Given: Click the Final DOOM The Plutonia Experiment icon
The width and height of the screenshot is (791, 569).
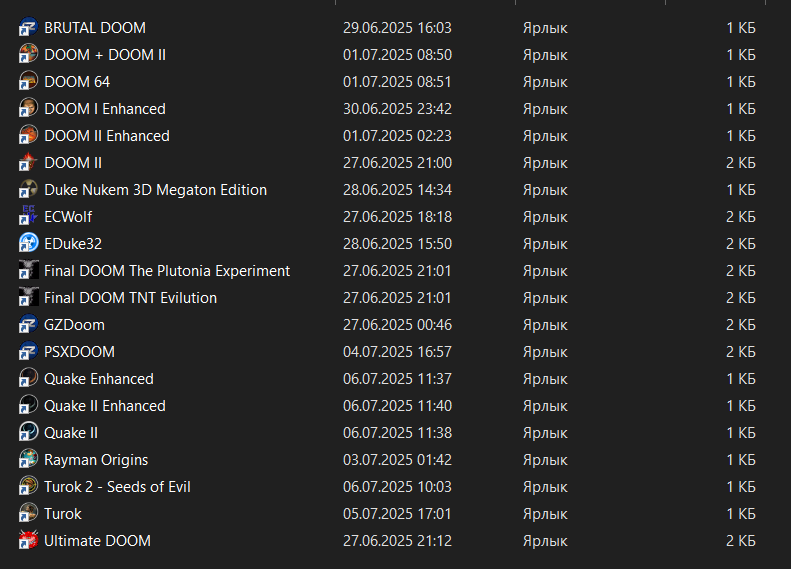Looking at the screenshot, I should point(28,270).
